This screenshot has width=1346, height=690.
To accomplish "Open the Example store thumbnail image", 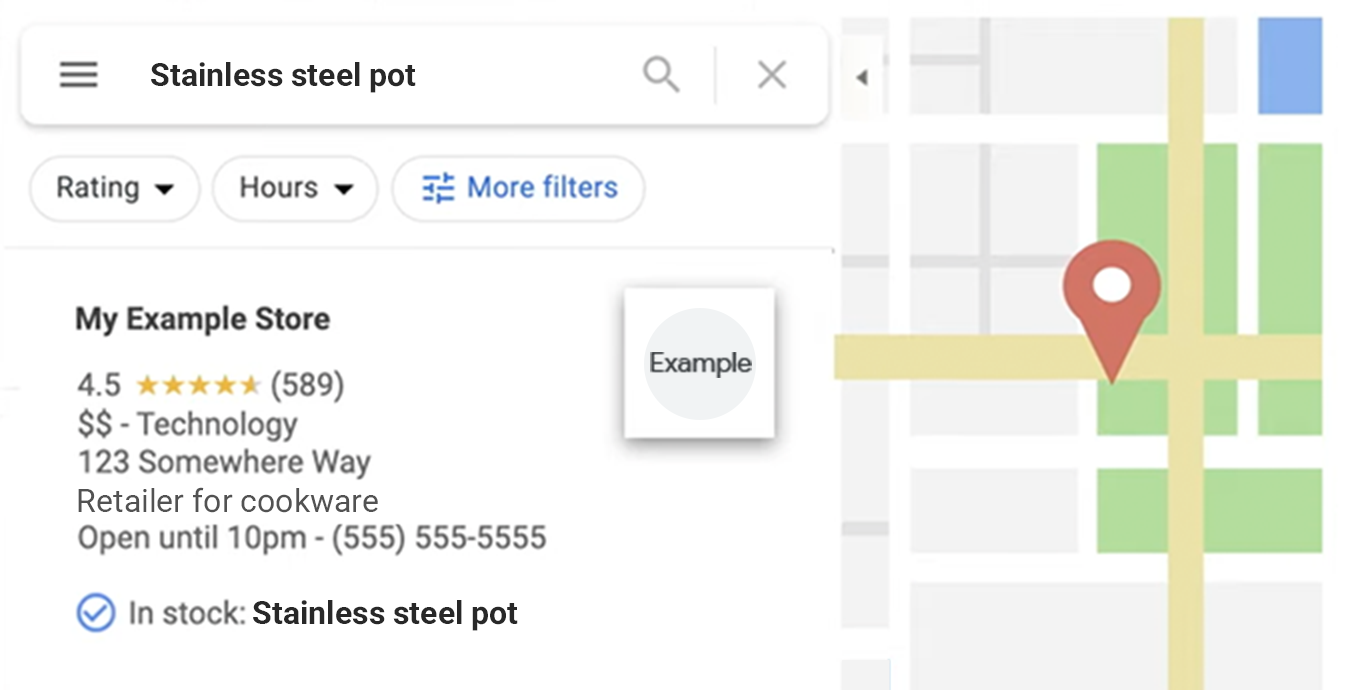I will 699,362.
